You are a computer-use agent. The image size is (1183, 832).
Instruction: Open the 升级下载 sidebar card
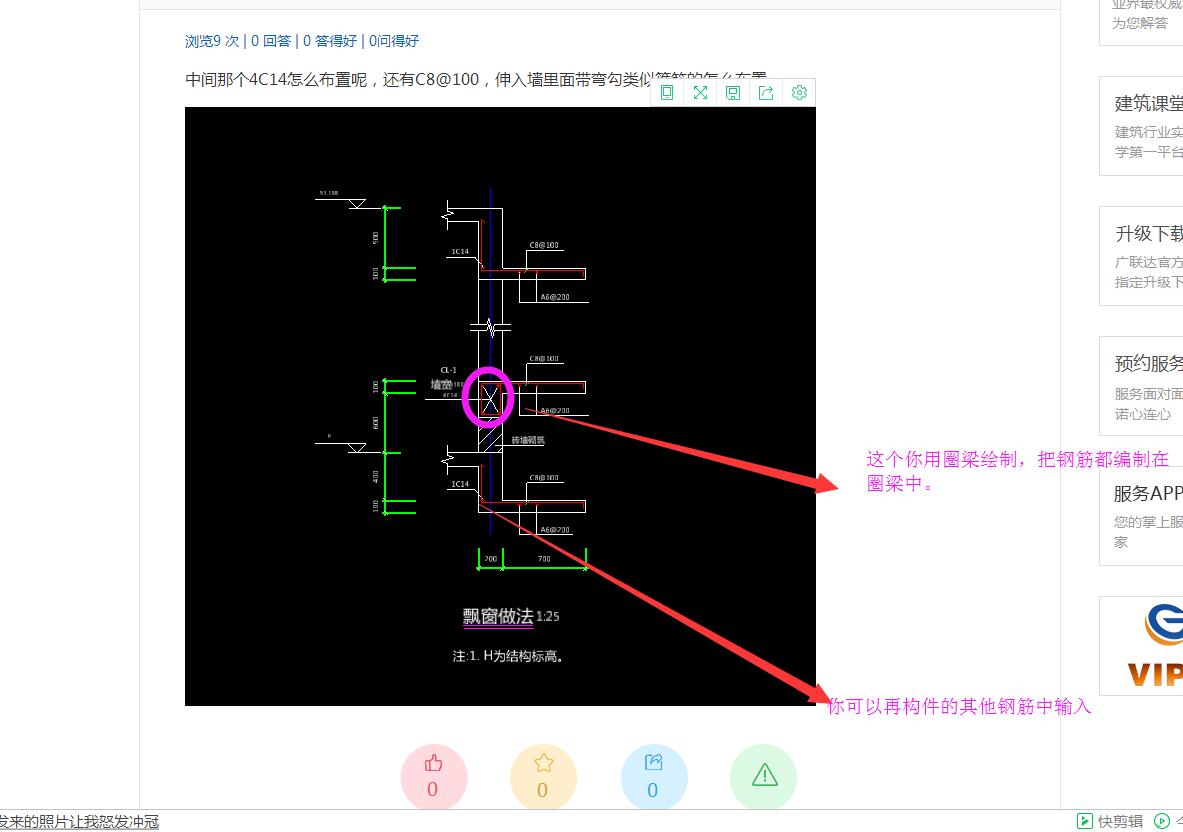[1142, 256]
